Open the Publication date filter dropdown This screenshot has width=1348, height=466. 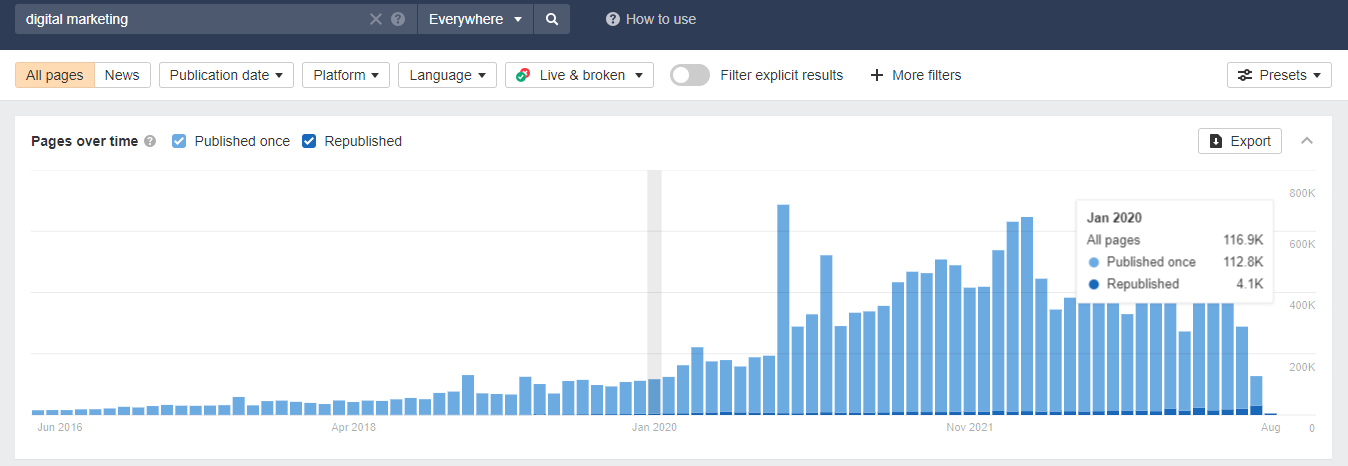click(x=226, y=75)
